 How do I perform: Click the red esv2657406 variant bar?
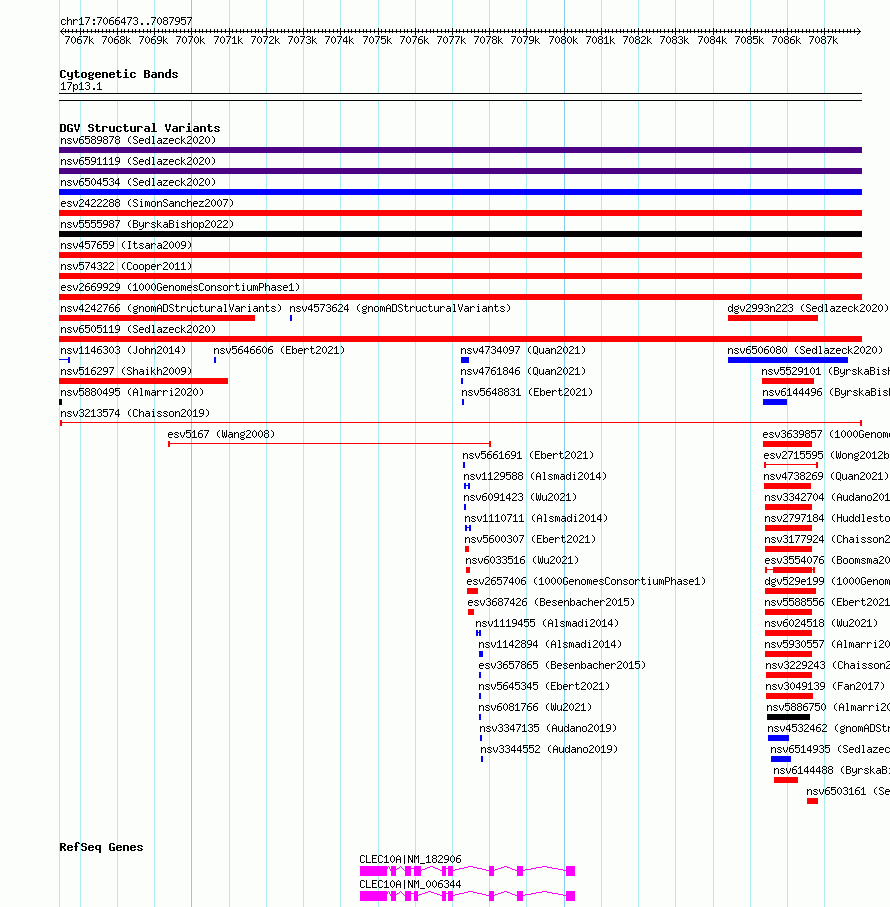tap(472, 591)
